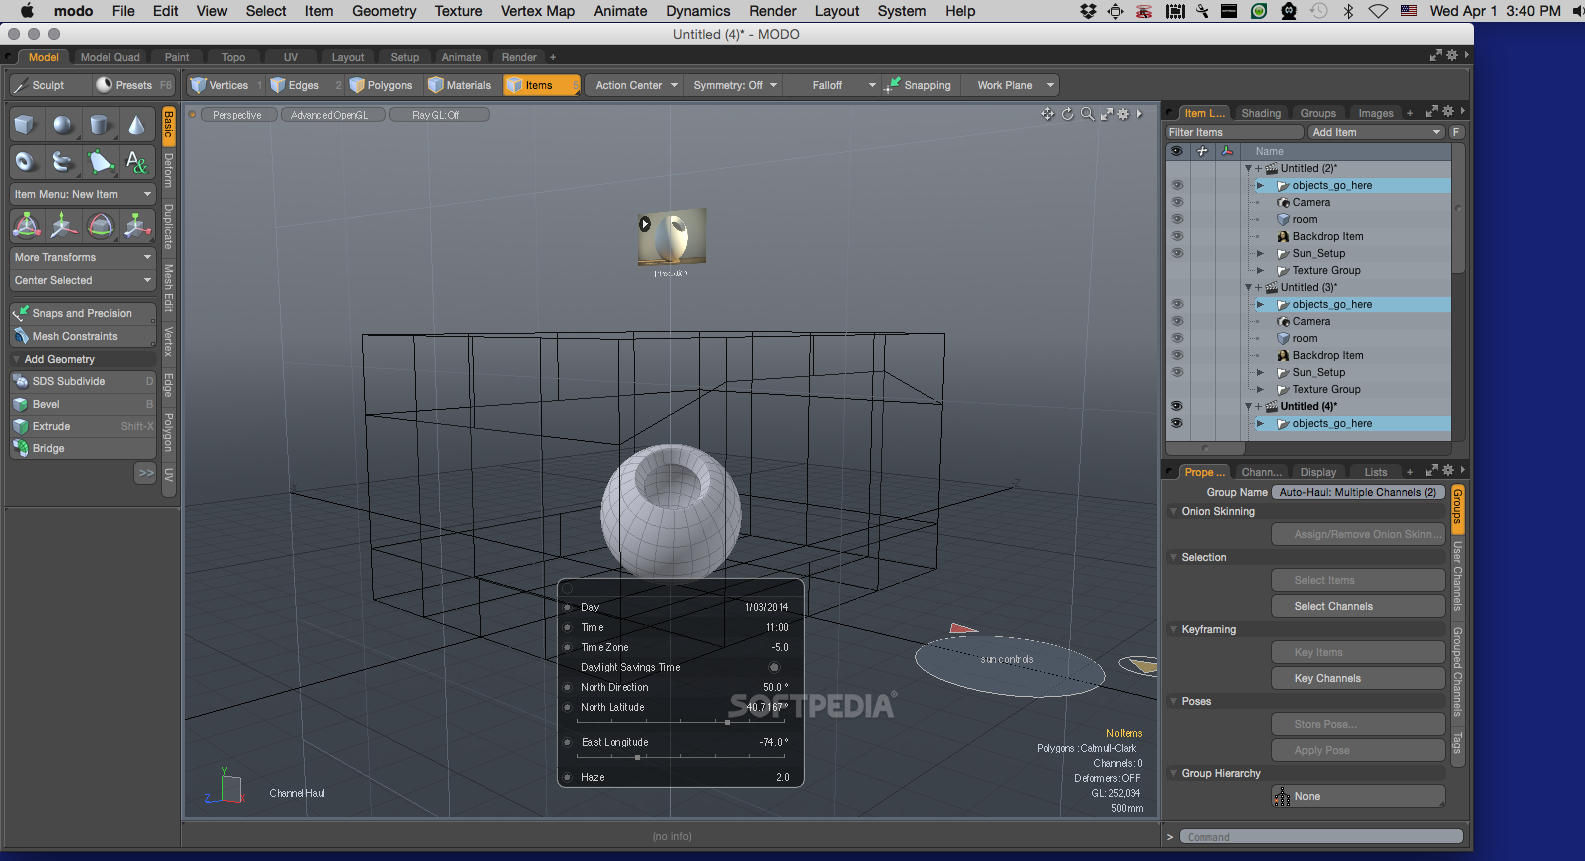The height and width of the screenshot is (861, 1585).
Task: Click the Materials selection mode button
Action: (x=460, y=85)
